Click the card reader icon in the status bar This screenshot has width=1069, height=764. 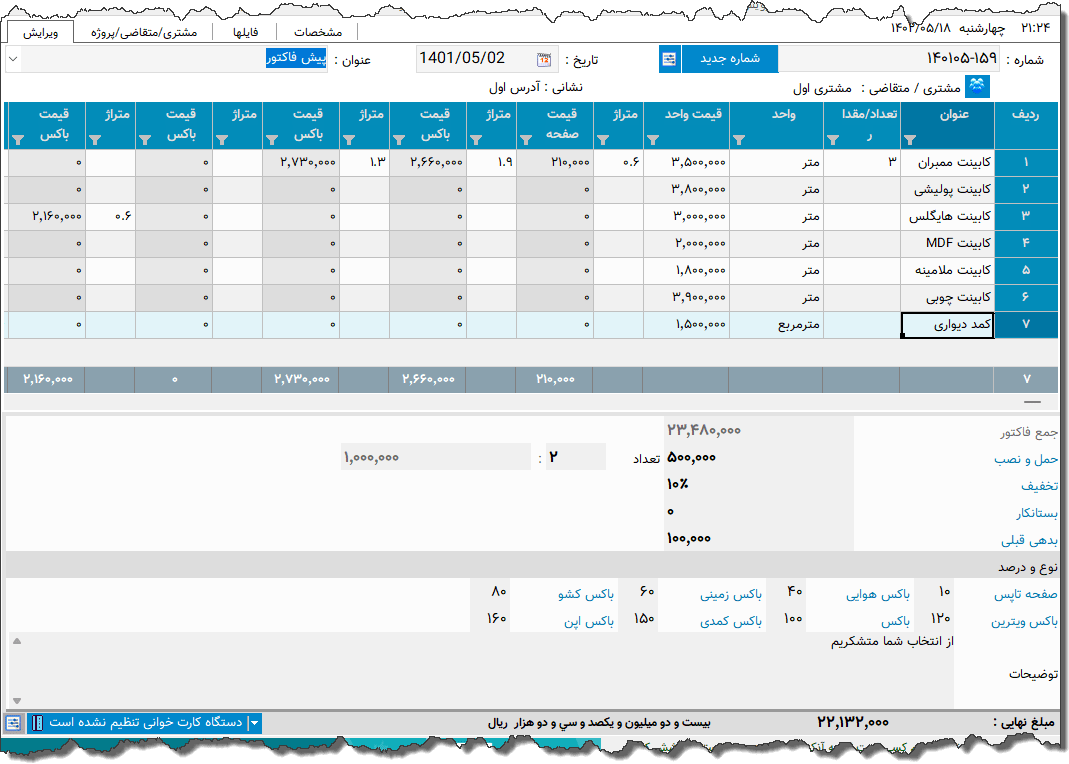pos(38,722)
